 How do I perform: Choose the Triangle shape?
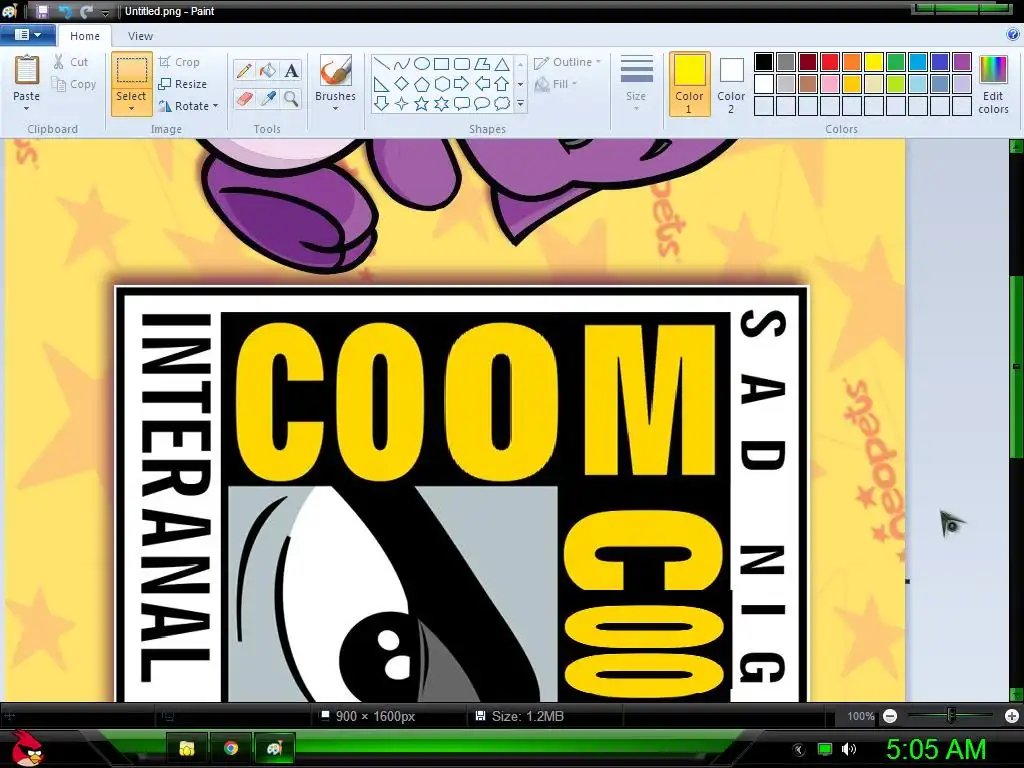(502, 64)
